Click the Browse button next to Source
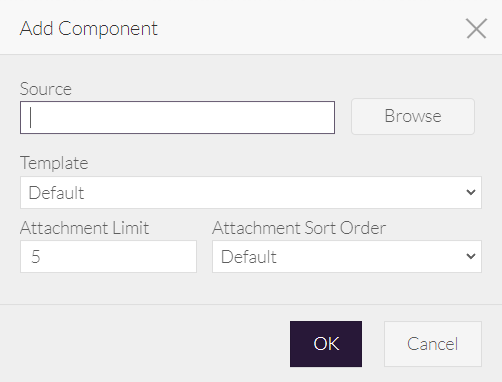 tap(413, 116)
